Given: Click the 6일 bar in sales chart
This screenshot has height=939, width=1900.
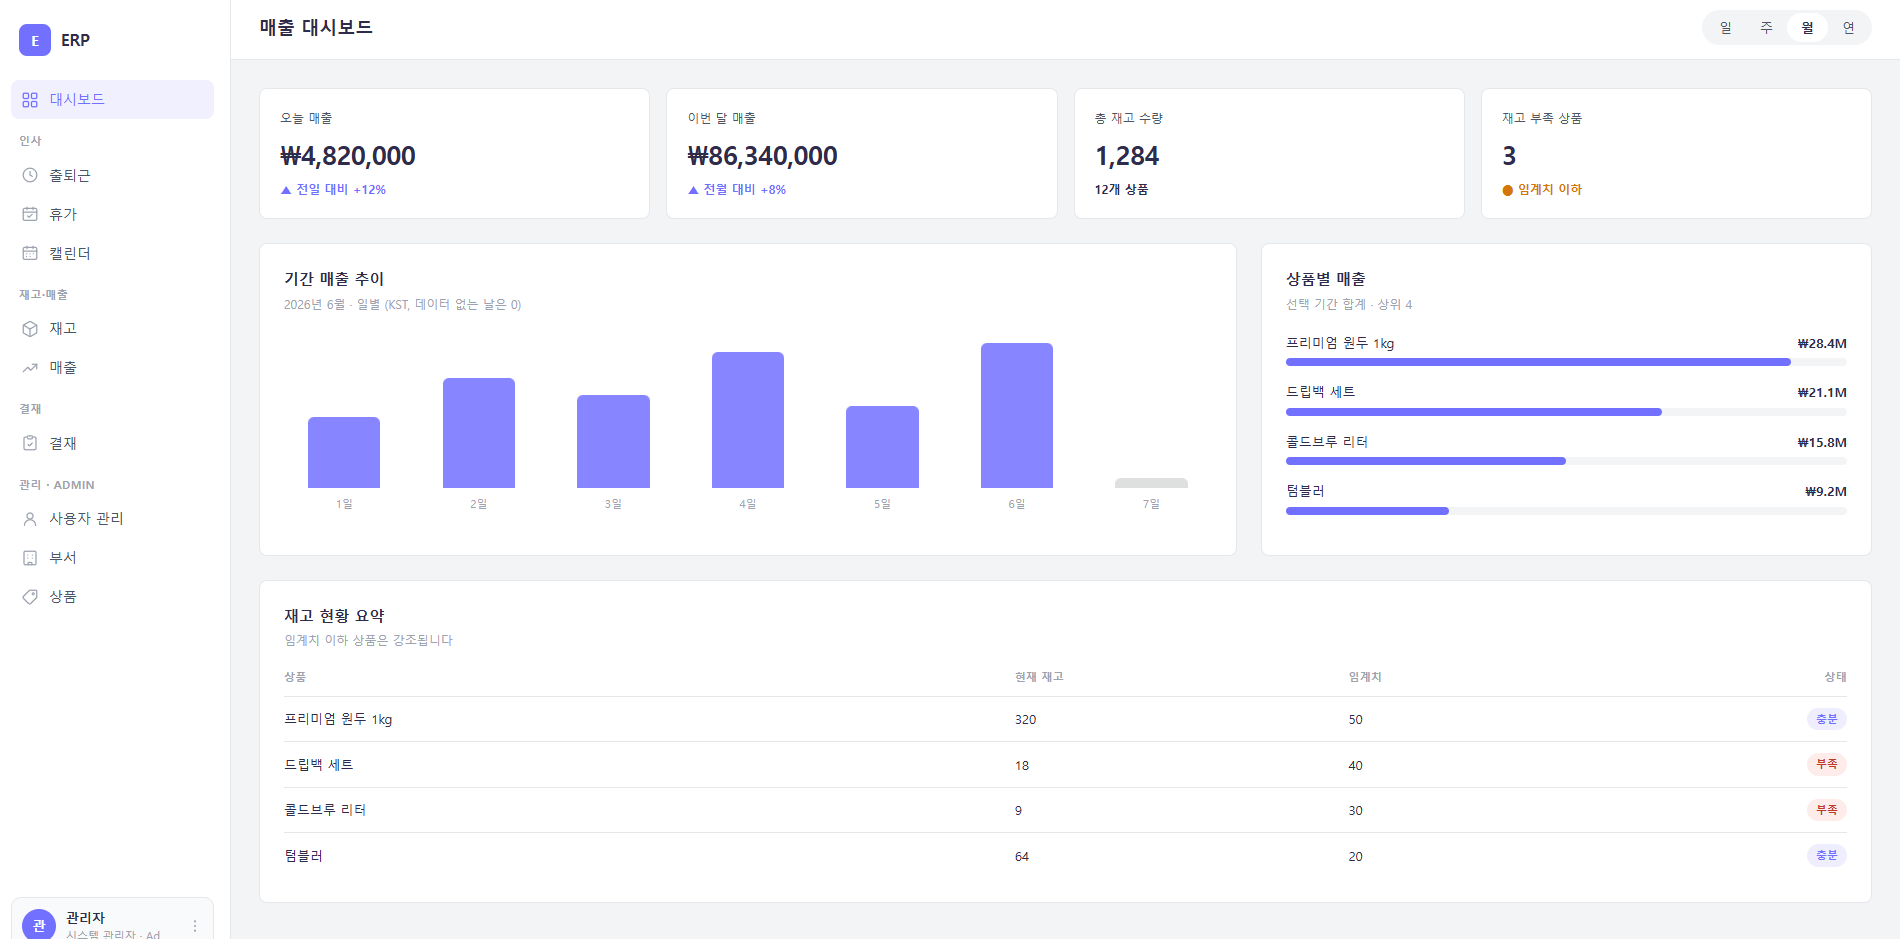Looking at the screenshot, I should [x=1017, y=415].
